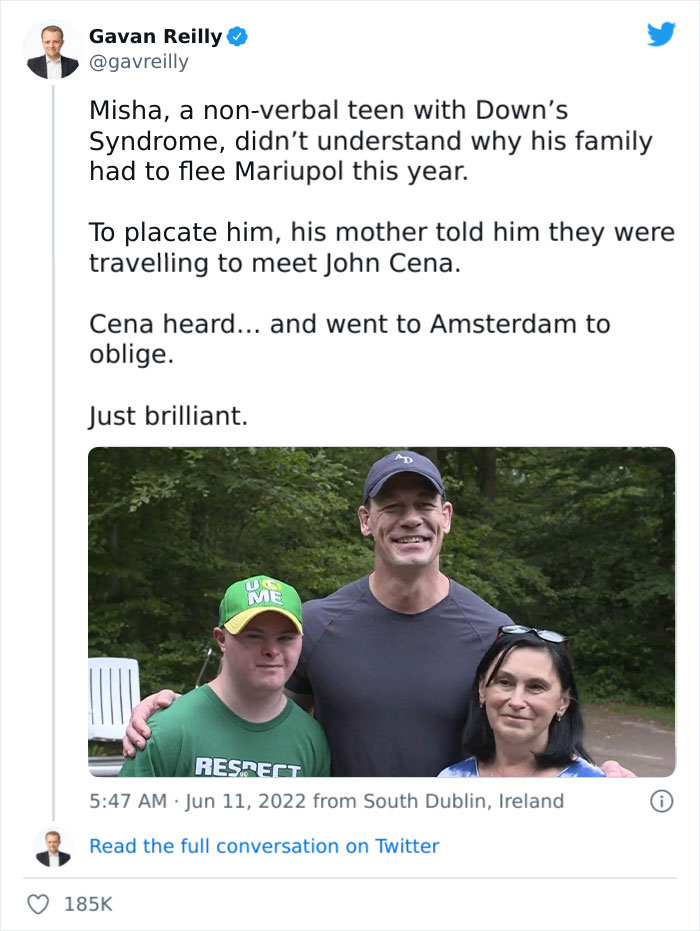View the 185K likes count
700x931 pixels.
(x=88, y=904)
